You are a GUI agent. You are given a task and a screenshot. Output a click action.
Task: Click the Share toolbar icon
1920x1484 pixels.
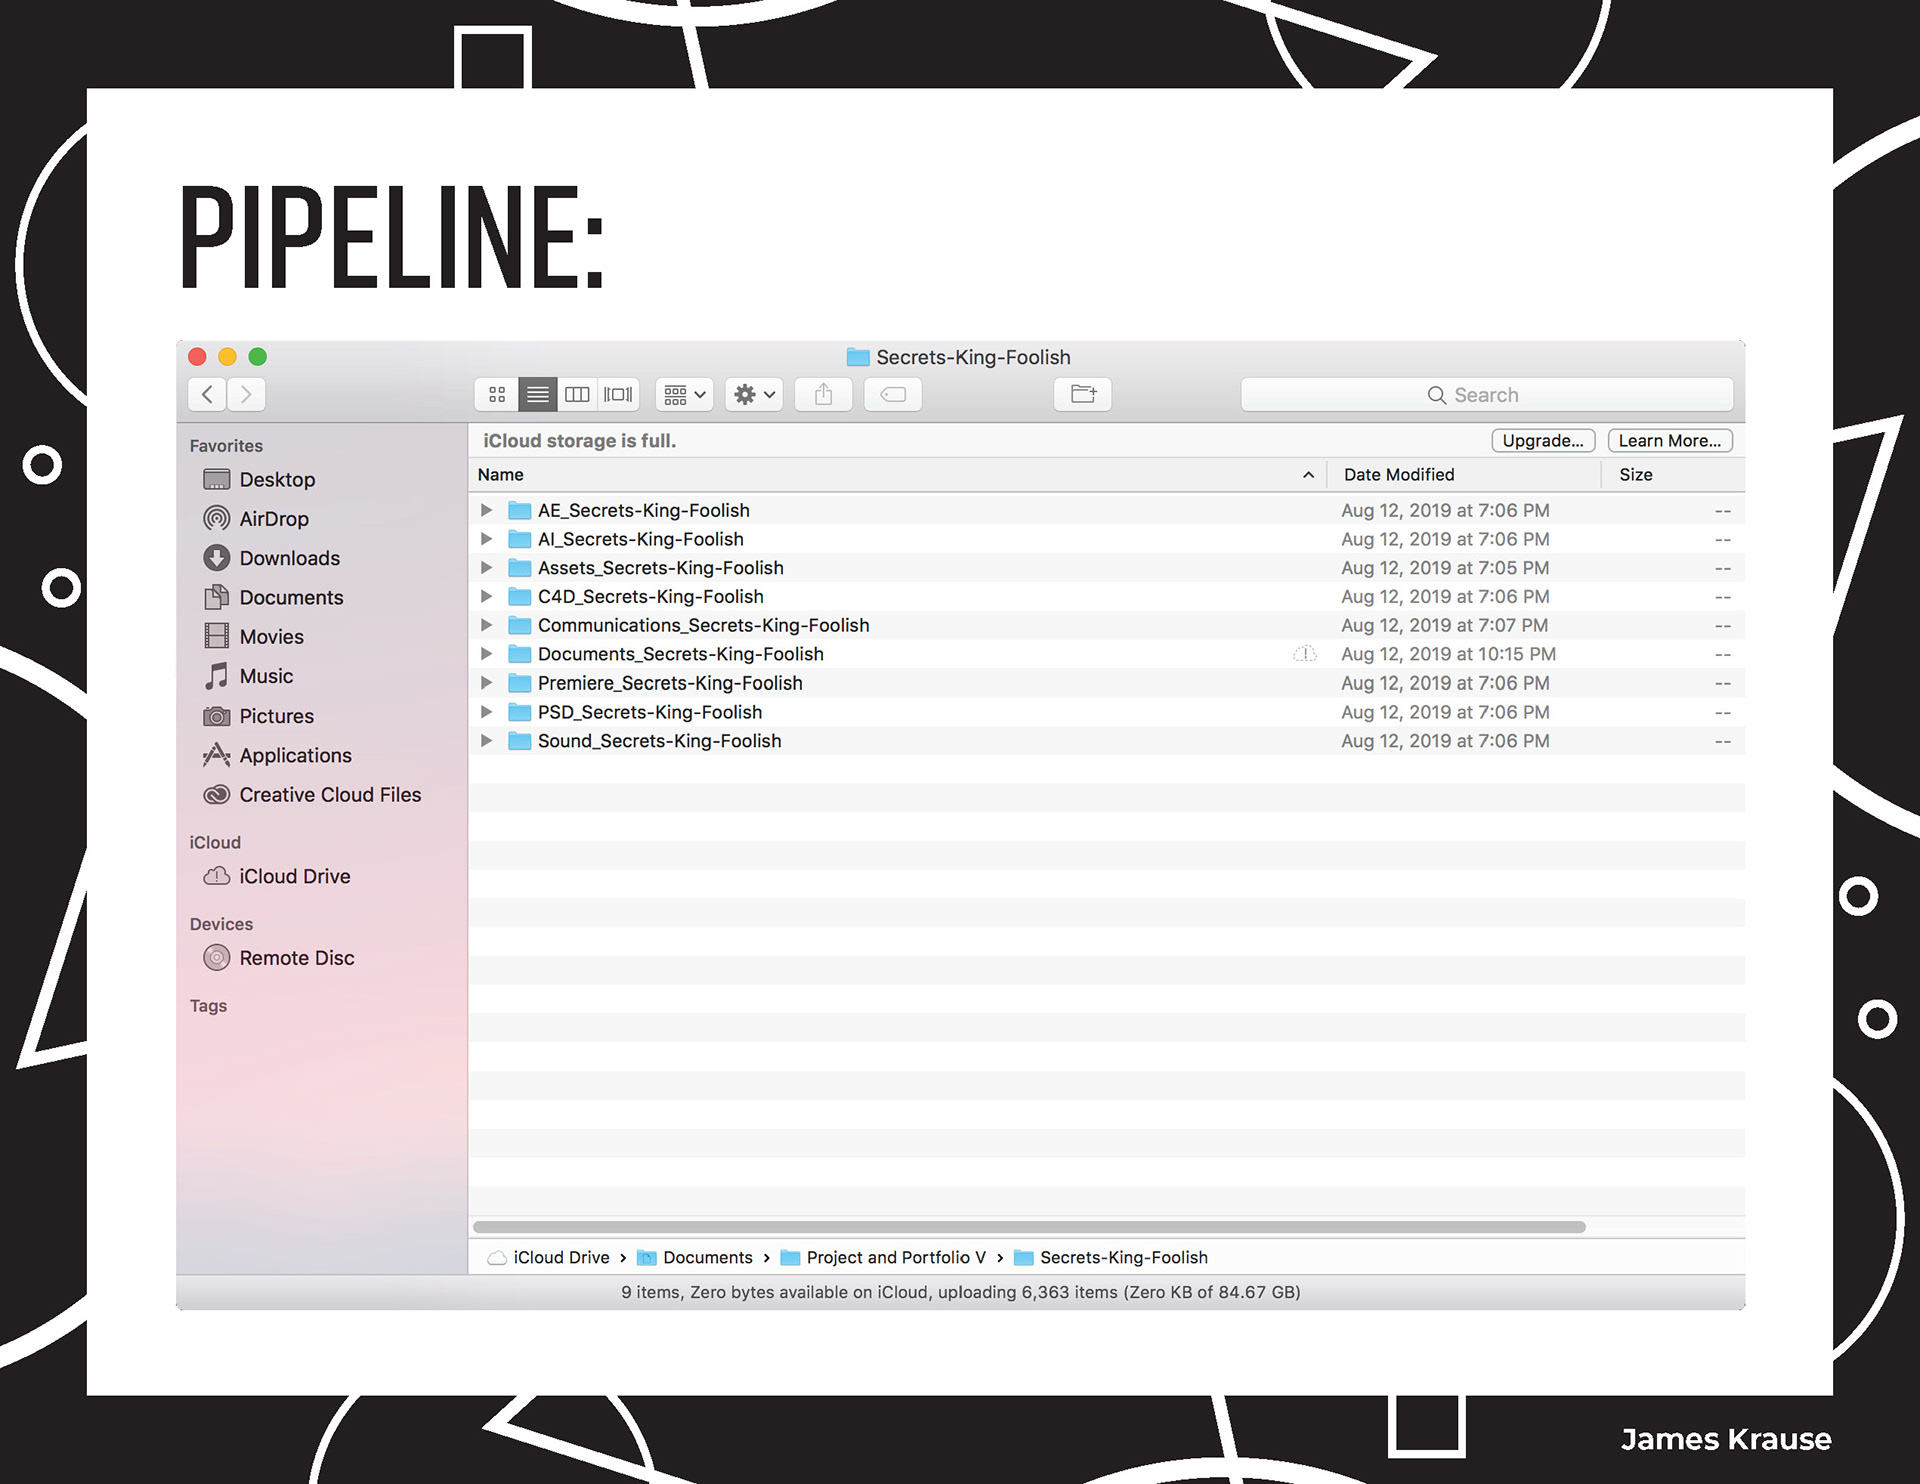pos(823,395)
